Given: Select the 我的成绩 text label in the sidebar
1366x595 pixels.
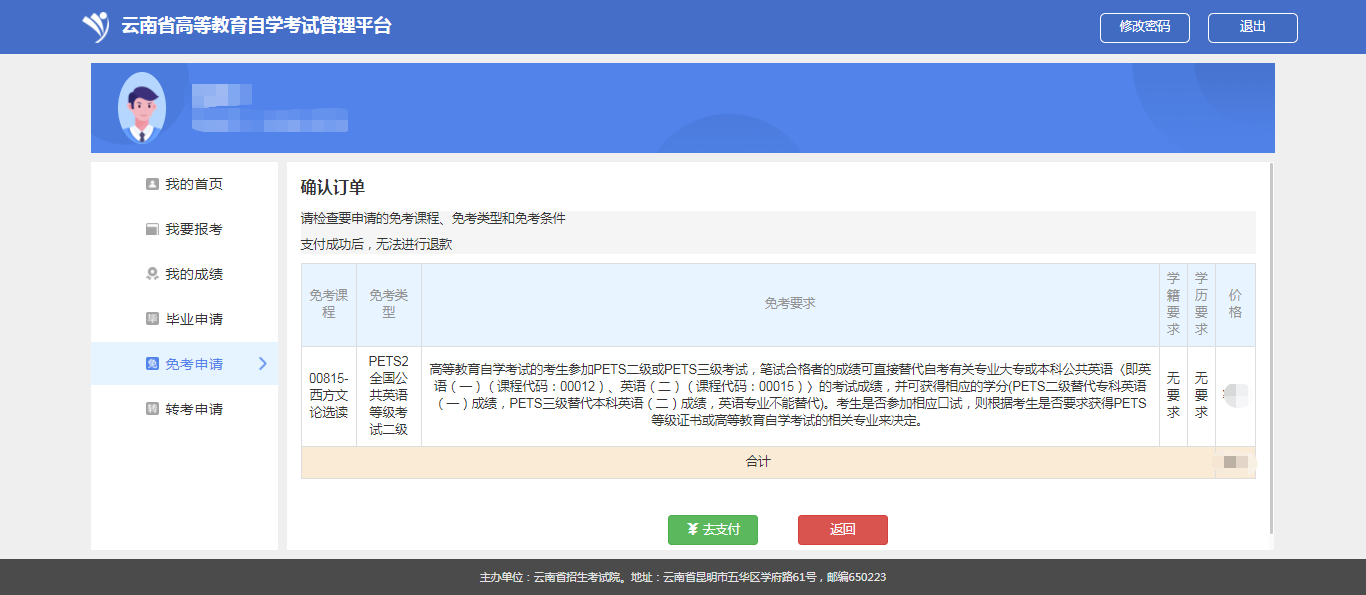Looking at the screenshot, I should click(194, 274).
